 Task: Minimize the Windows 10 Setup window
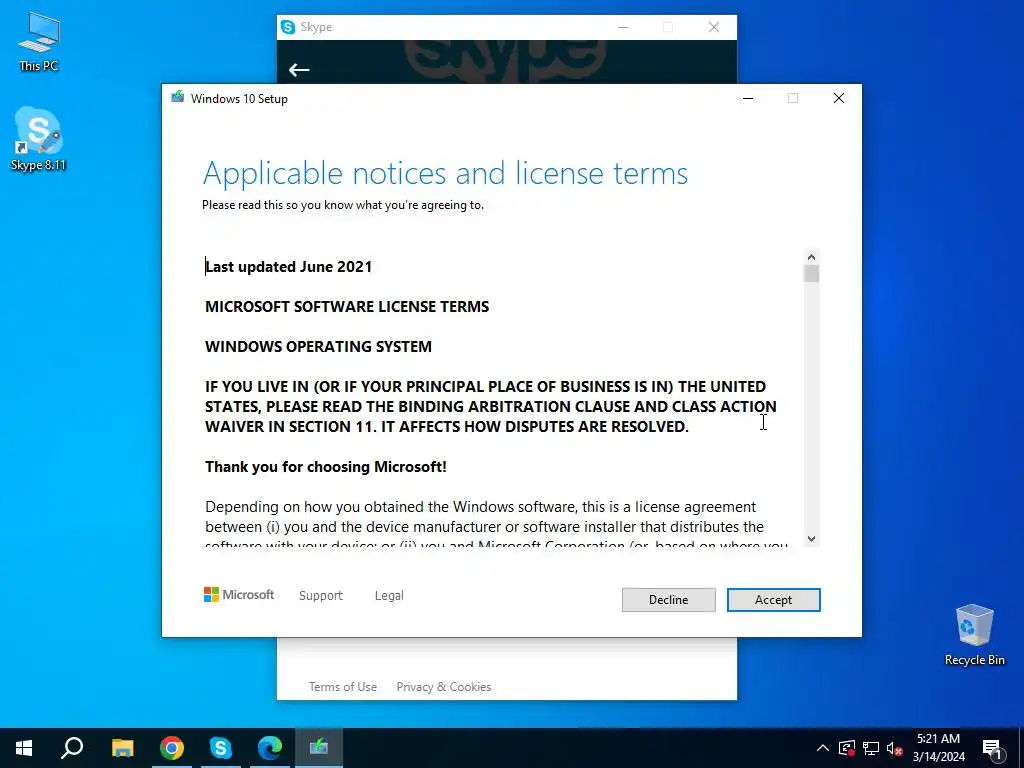coord(748,98)
